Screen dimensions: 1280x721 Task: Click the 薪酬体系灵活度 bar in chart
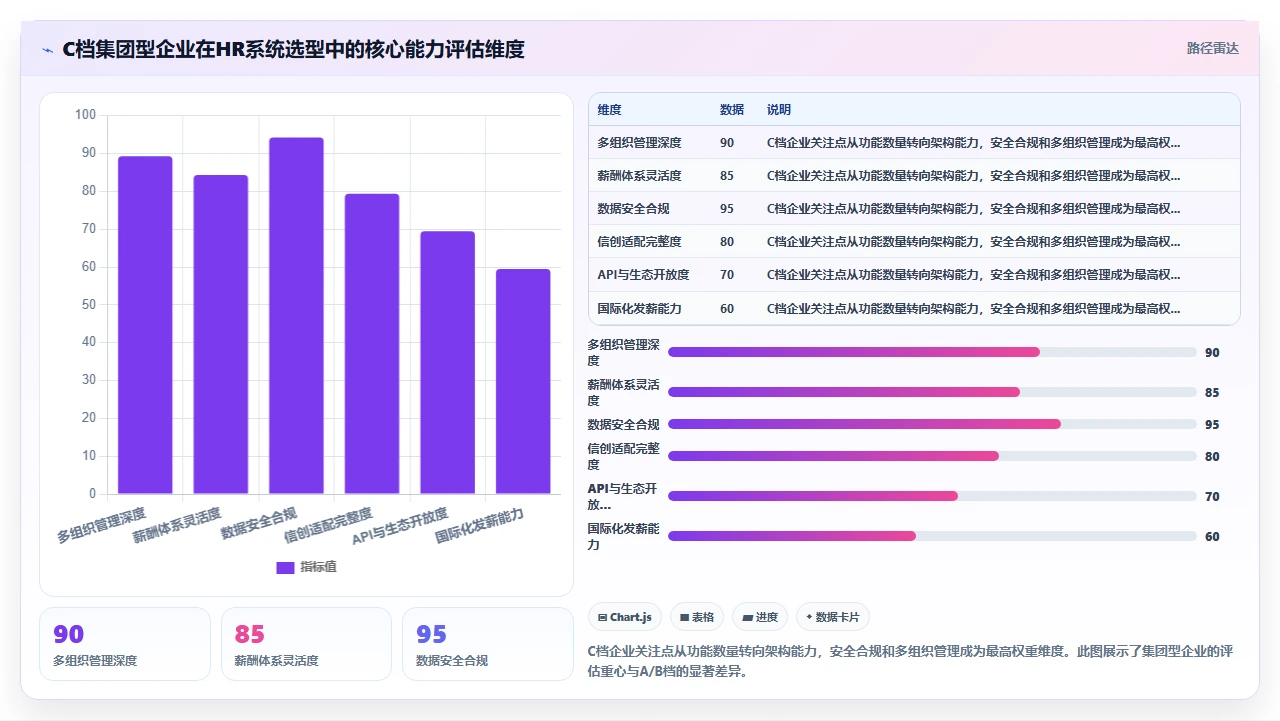[x=220, y=334]
